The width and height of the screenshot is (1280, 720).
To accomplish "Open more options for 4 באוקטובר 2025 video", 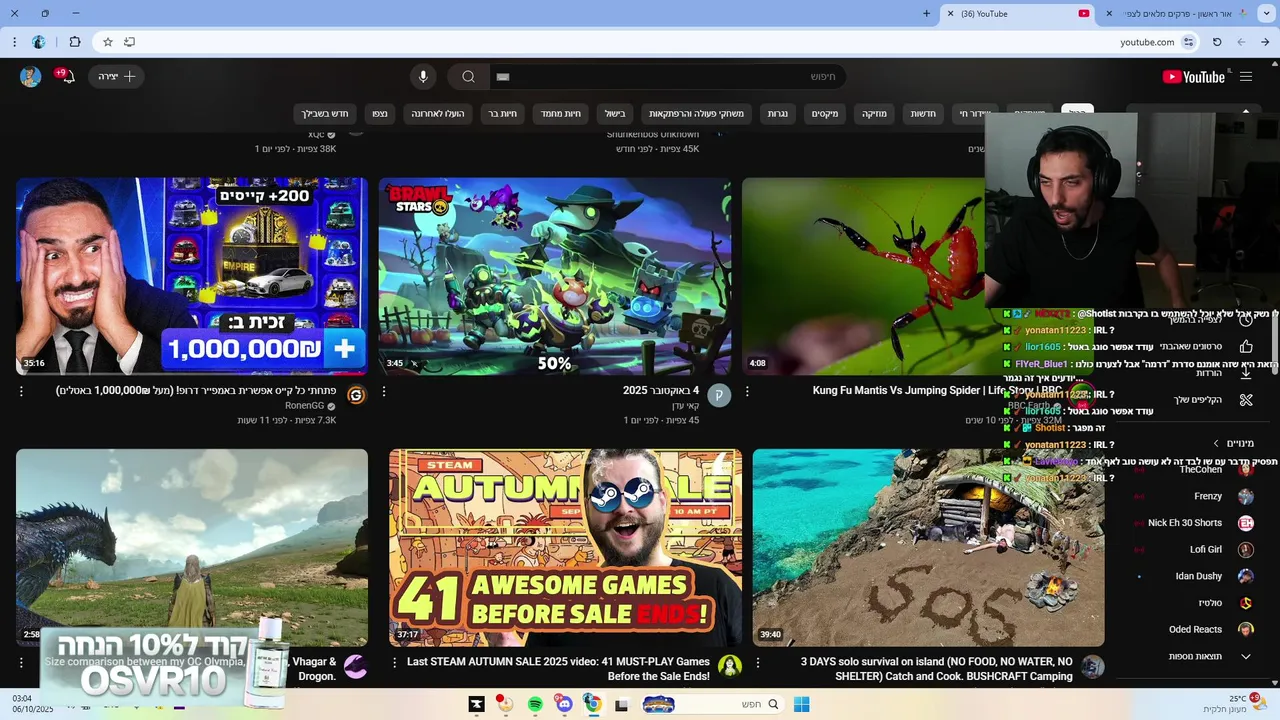I will (x=384, y=392).
